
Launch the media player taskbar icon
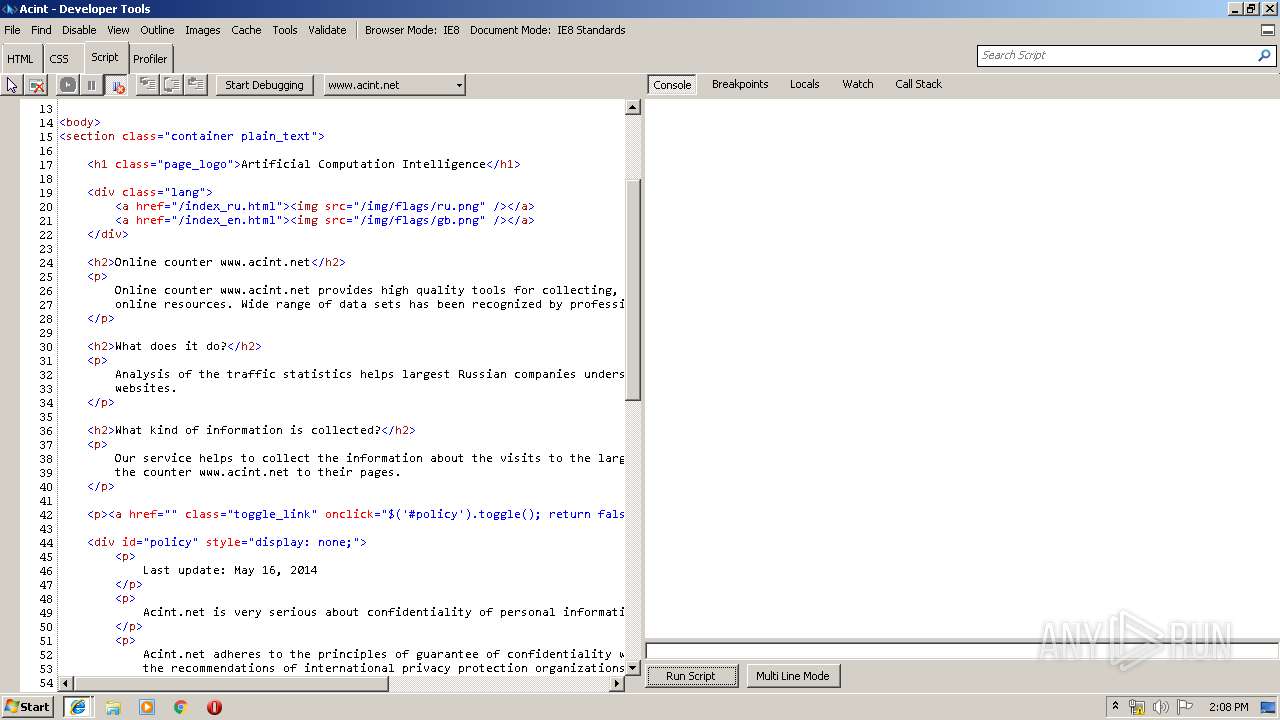147,707
